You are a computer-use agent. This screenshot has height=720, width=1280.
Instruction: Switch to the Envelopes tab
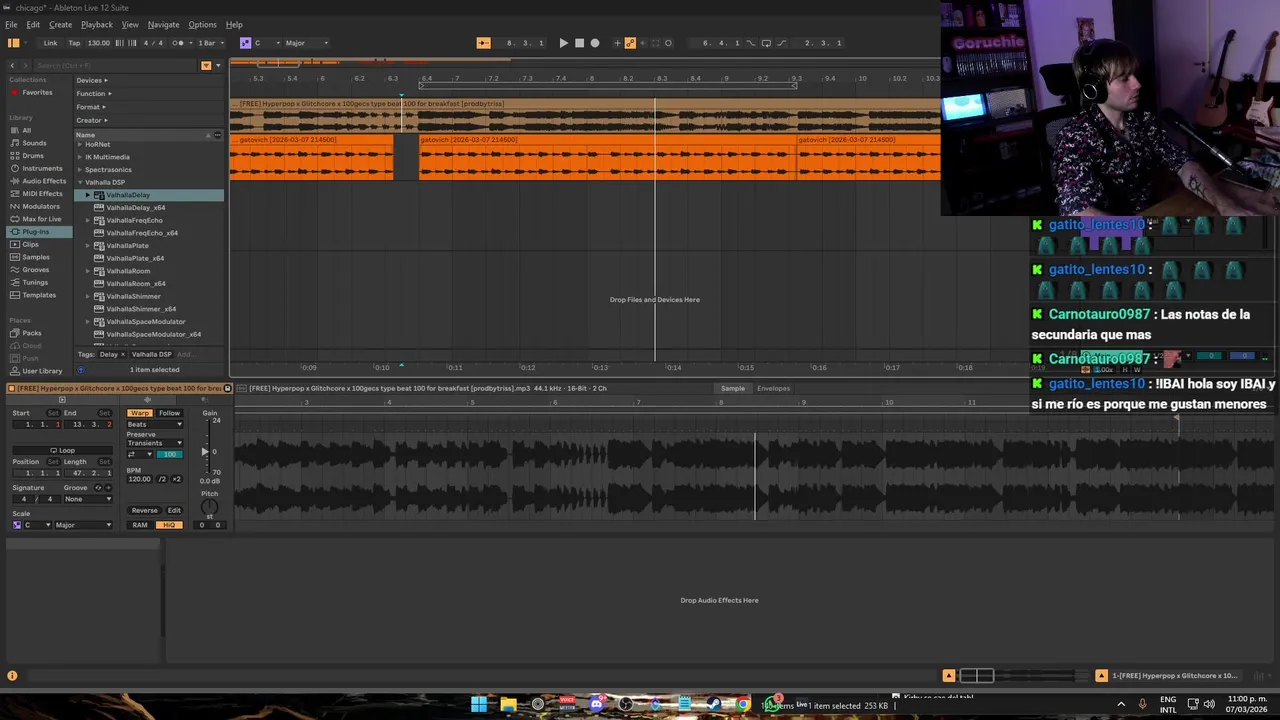(x=773, y=388)
